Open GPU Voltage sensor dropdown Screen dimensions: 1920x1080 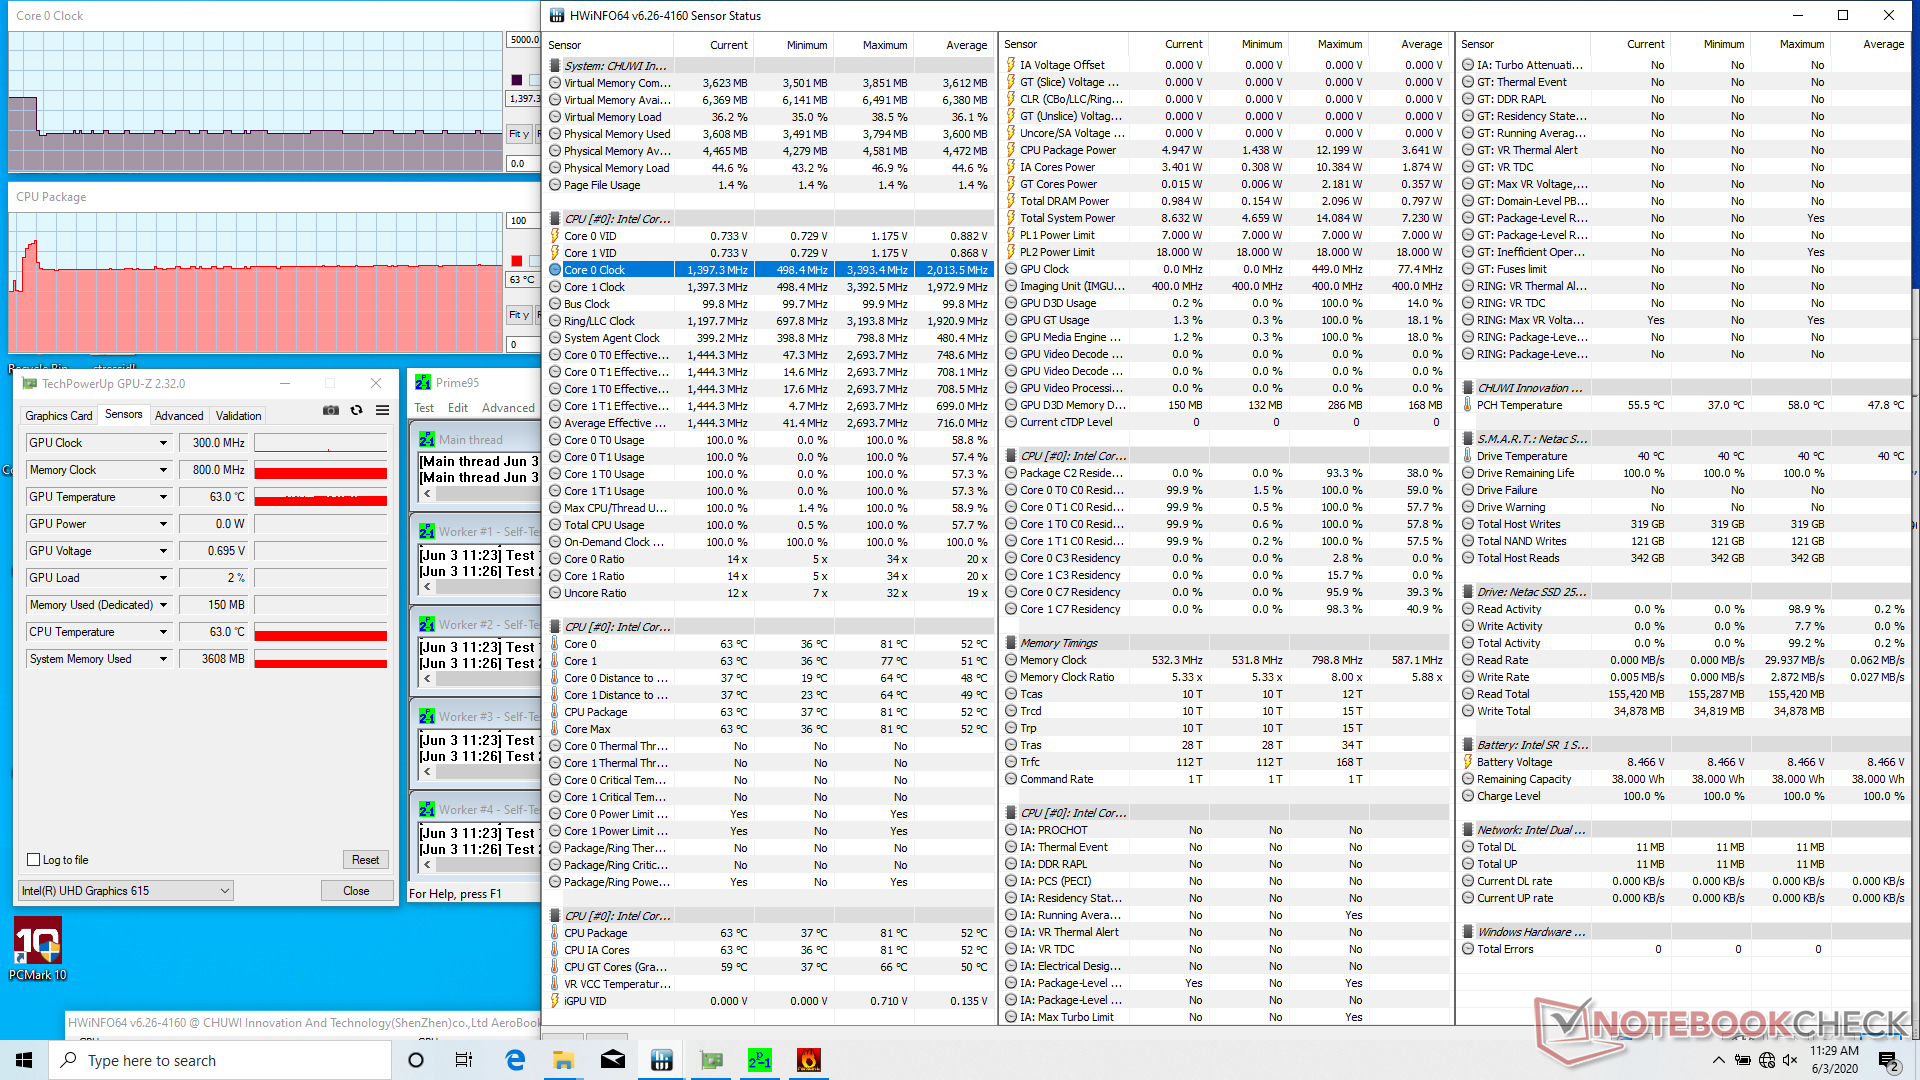coord(163,551)
